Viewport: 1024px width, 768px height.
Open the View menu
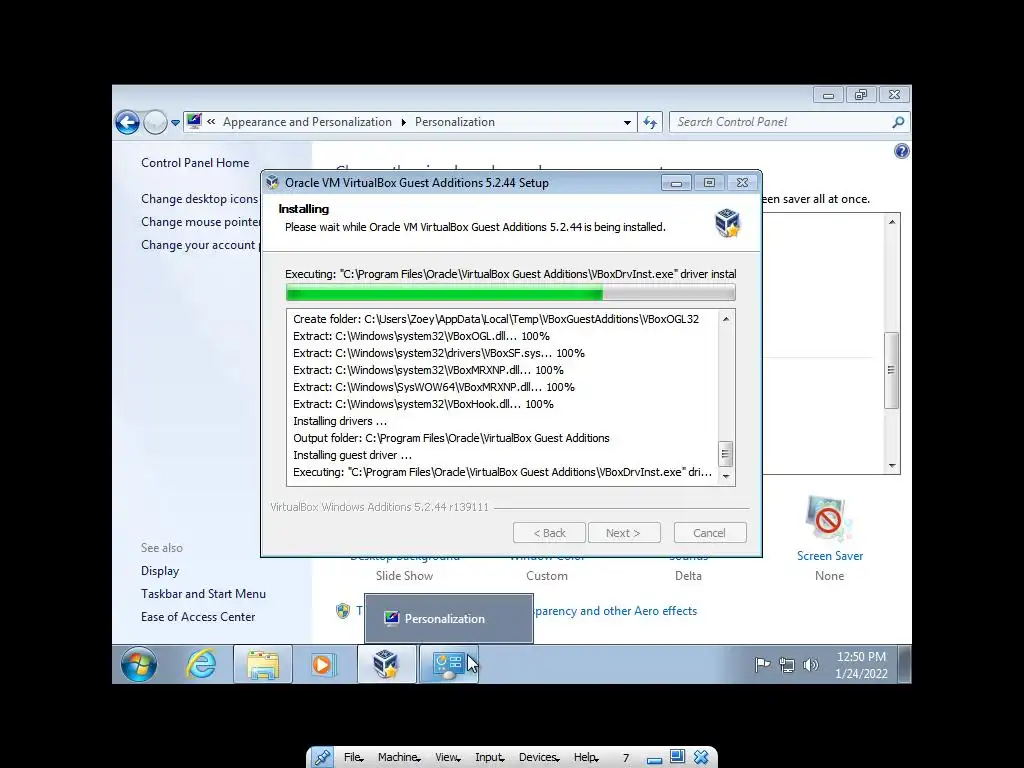click(447, 757)
